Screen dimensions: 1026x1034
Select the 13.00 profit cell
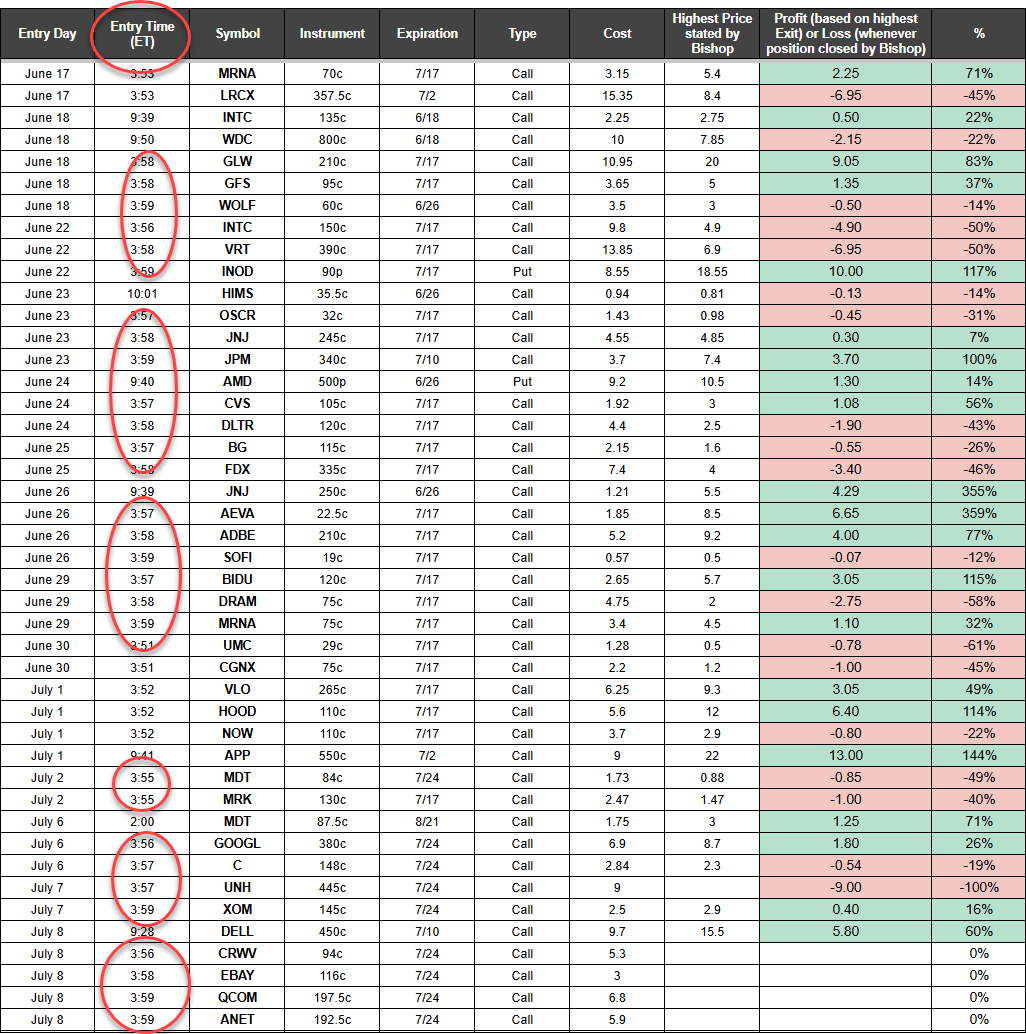tap(845, 756)
